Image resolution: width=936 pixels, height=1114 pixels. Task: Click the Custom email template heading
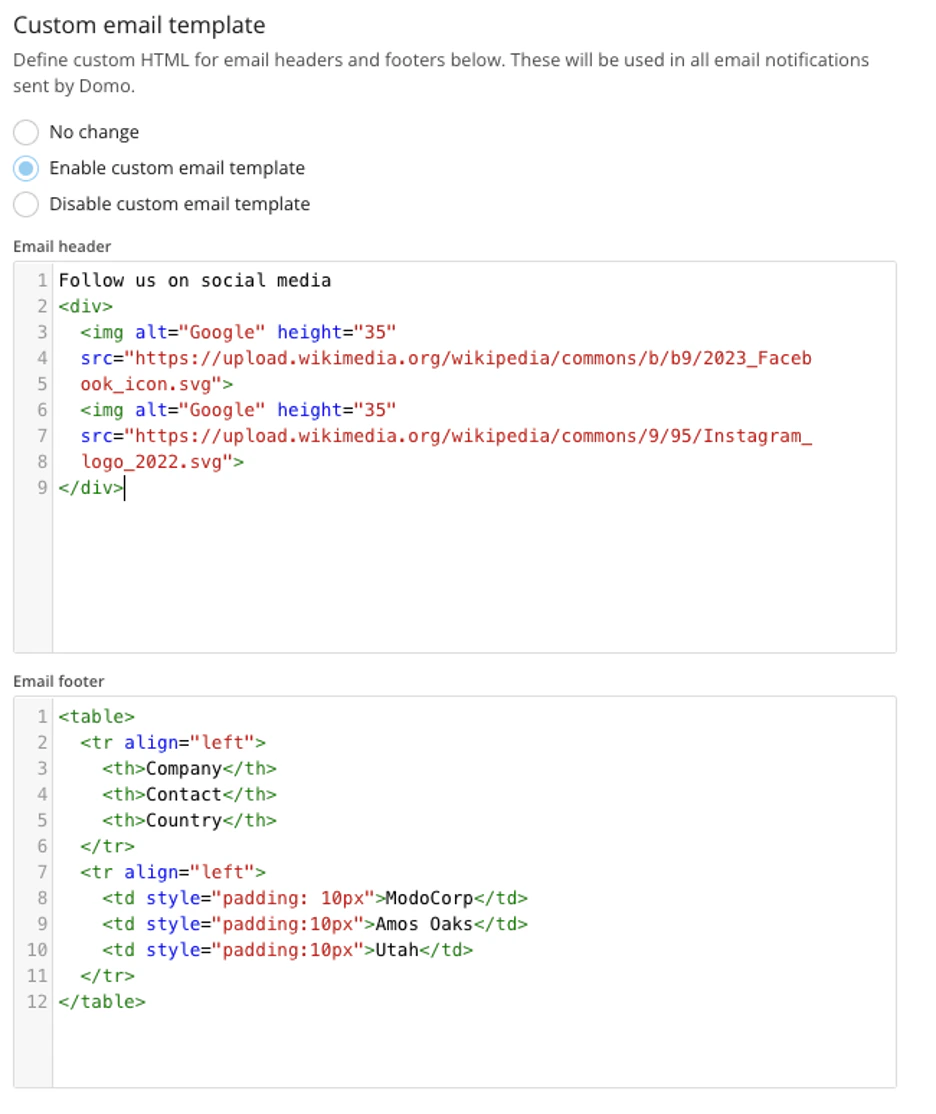(x=139, y=25)
